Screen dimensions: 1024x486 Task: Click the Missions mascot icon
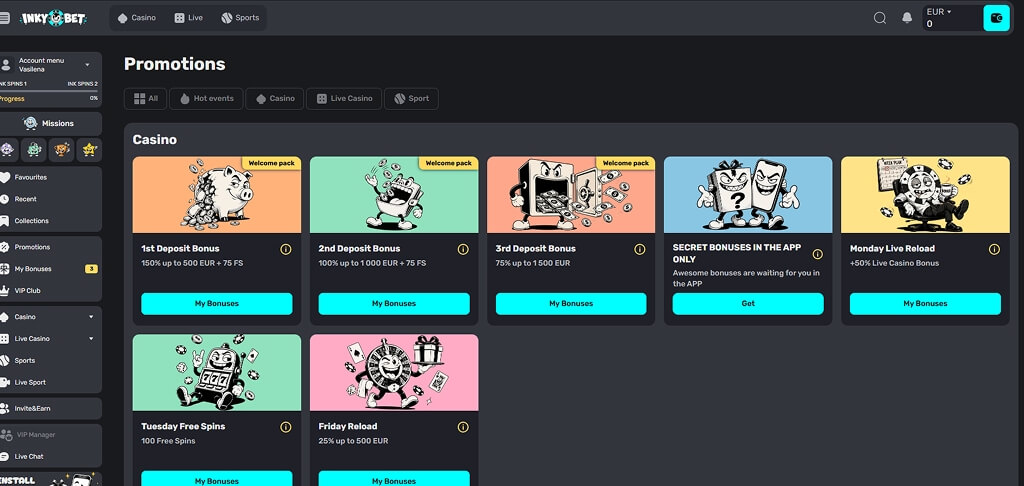pos(30,123)
